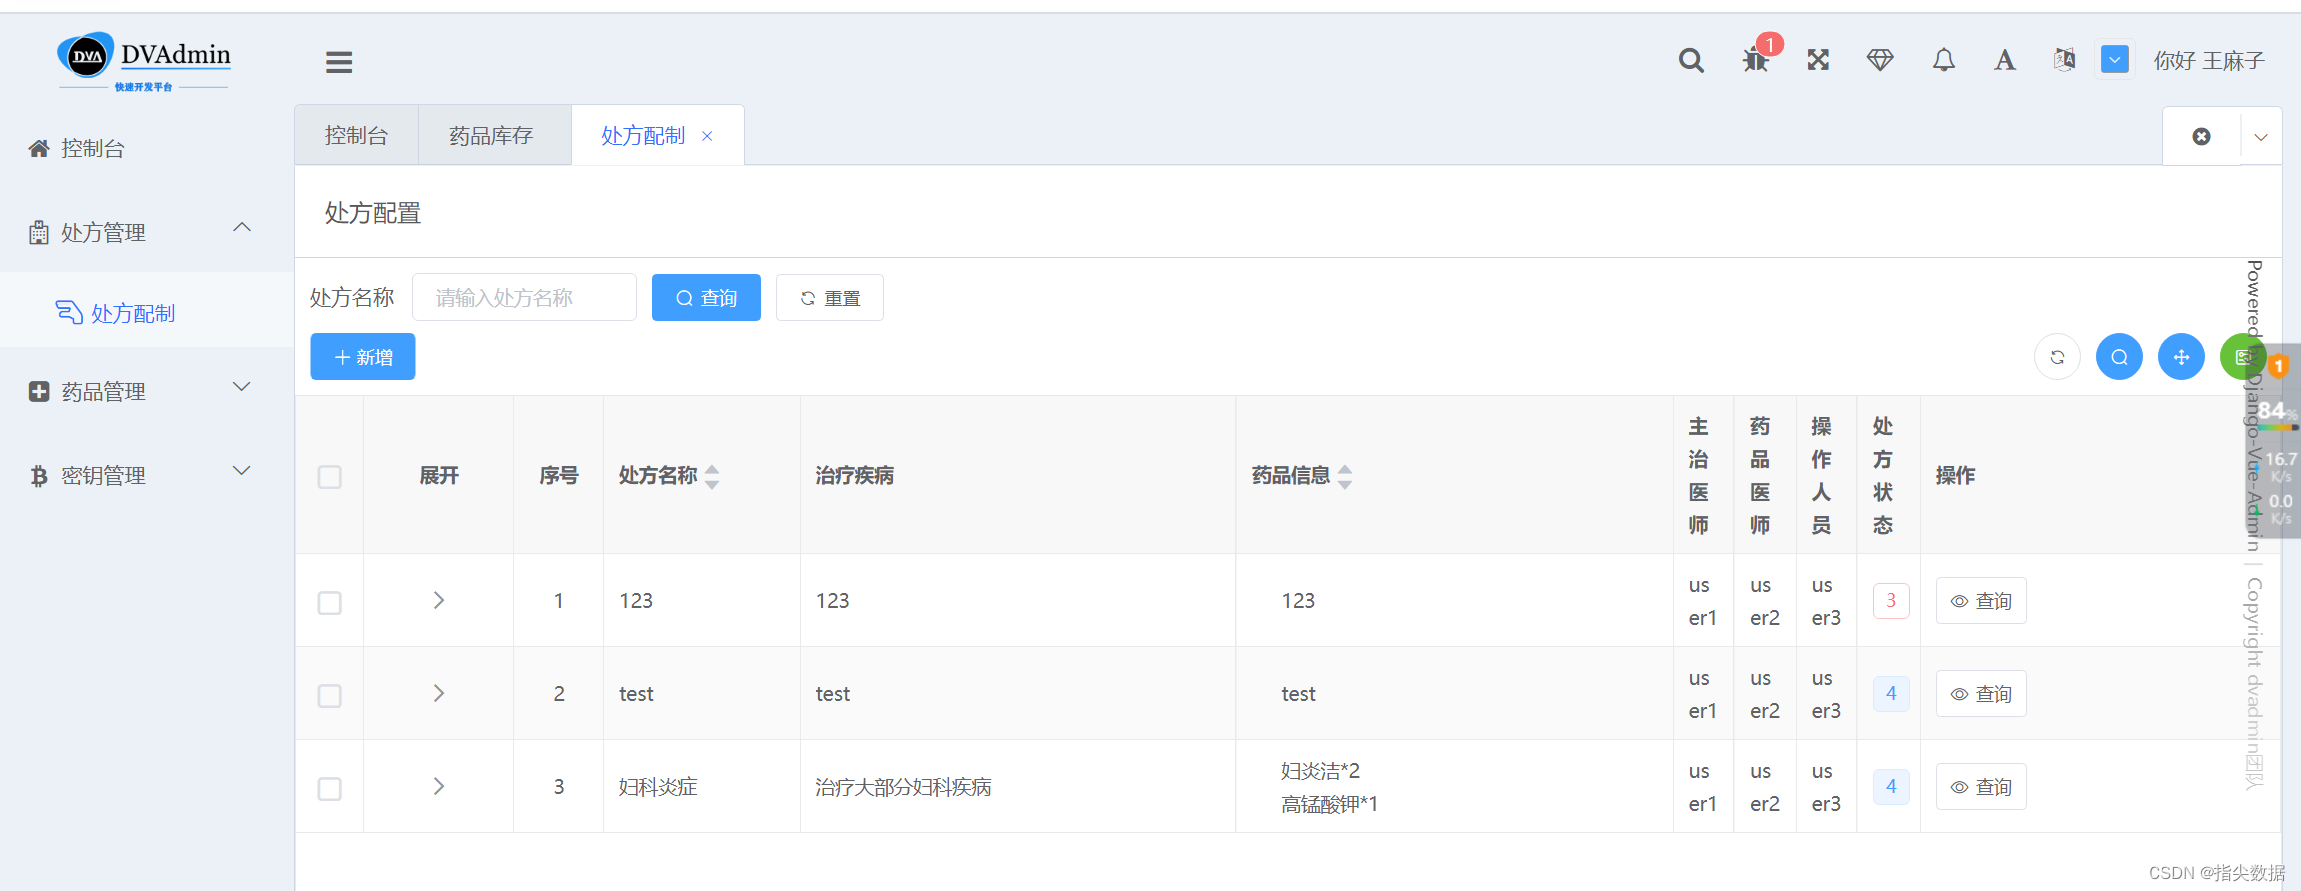Open the 你好 王麻子 user menu

click(x=2208, y=61)
